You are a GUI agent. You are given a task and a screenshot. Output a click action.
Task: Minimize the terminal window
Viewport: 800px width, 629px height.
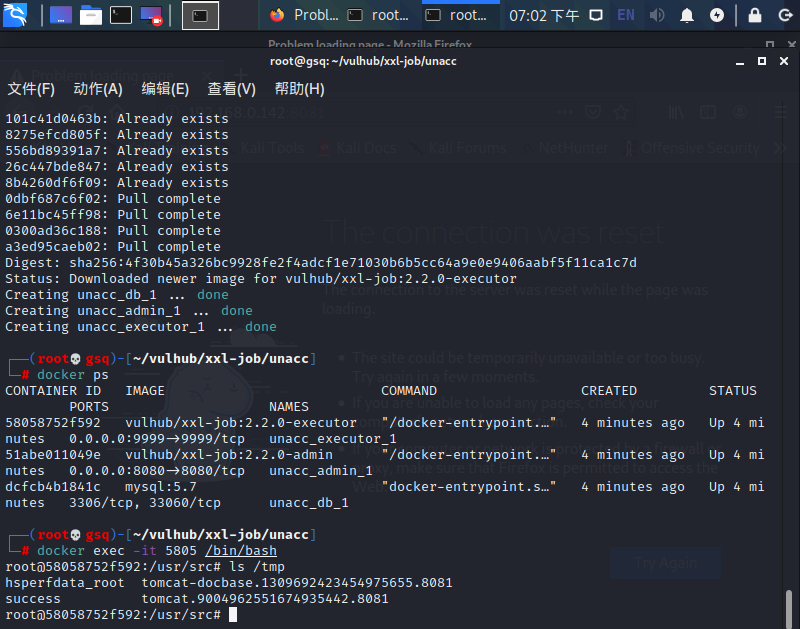click(x=740, y=62)
